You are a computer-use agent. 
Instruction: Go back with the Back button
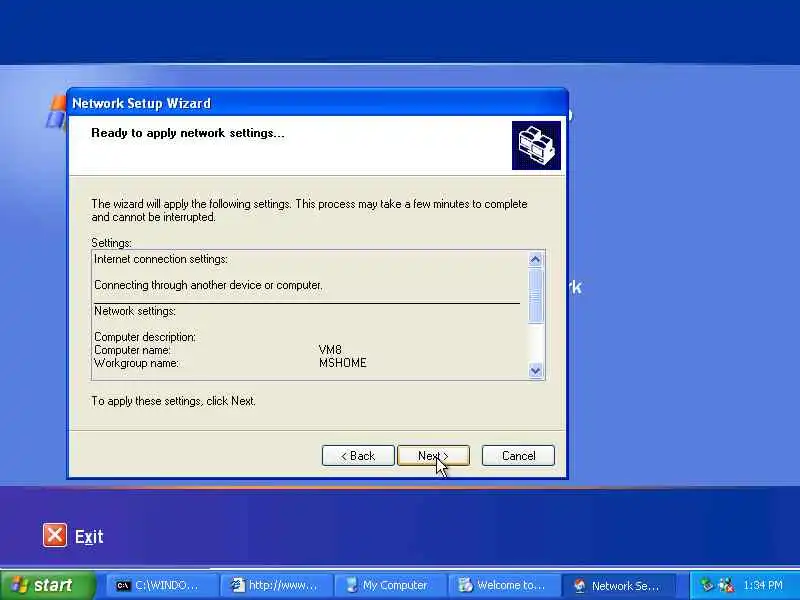pyautogui.click(x=358, y=456)
